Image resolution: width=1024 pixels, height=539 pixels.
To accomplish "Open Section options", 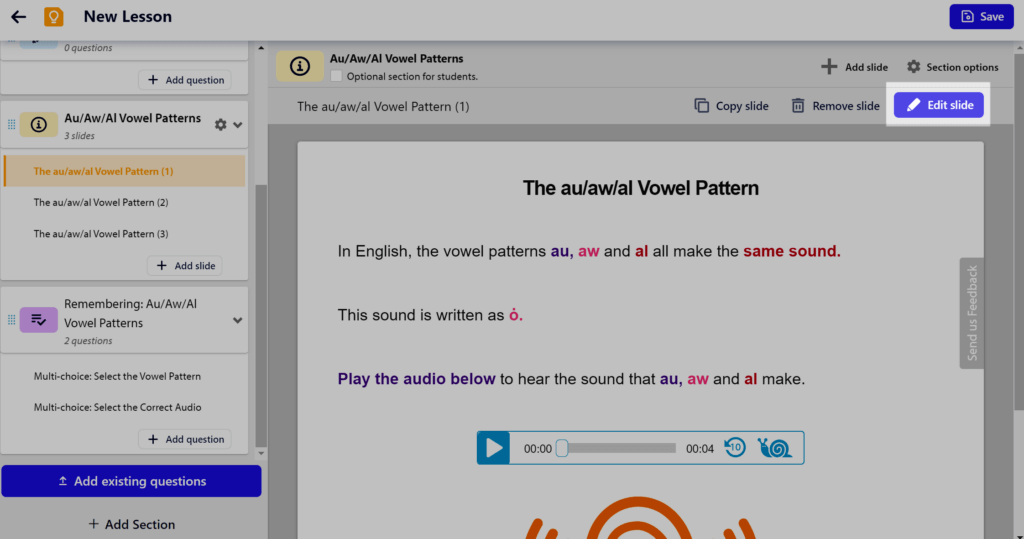I will 953,67.
